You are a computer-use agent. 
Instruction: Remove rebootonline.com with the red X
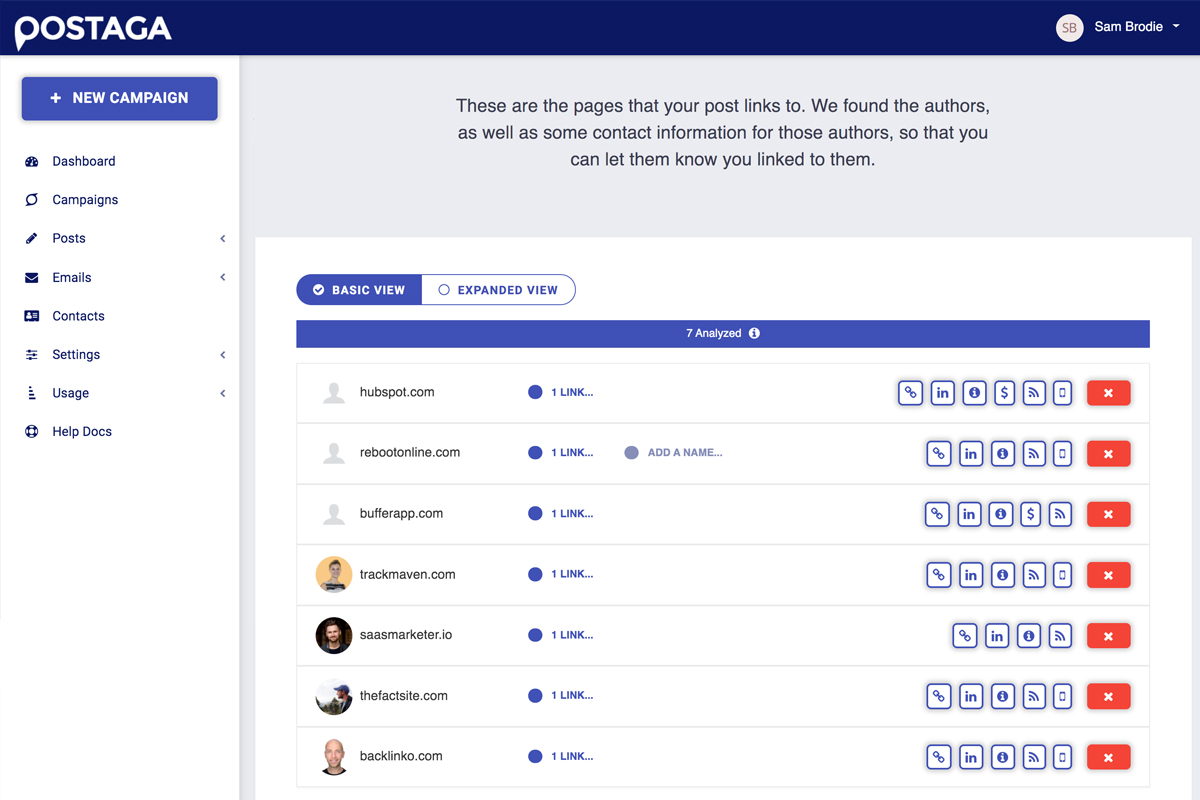(1108, 453)
